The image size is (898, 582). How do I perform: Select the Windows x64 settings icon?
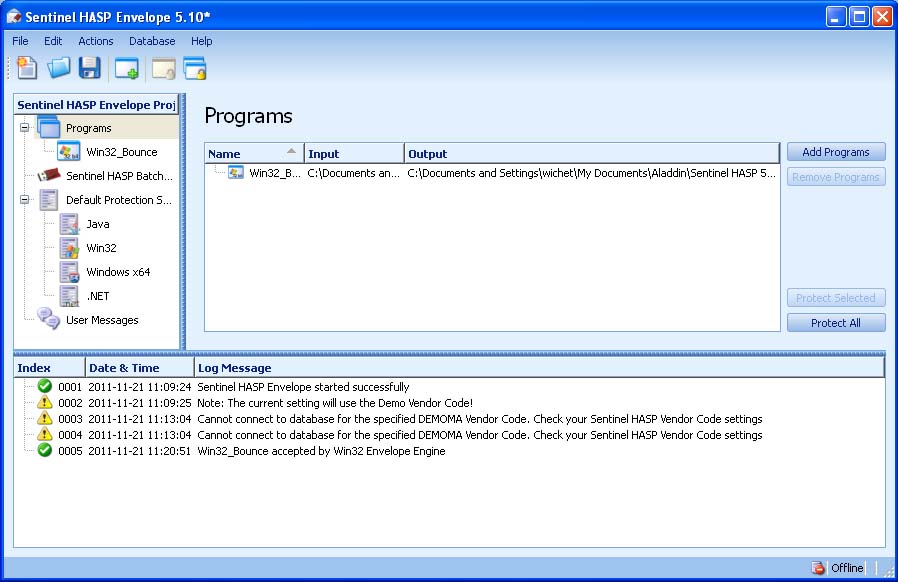click(70, 272)
